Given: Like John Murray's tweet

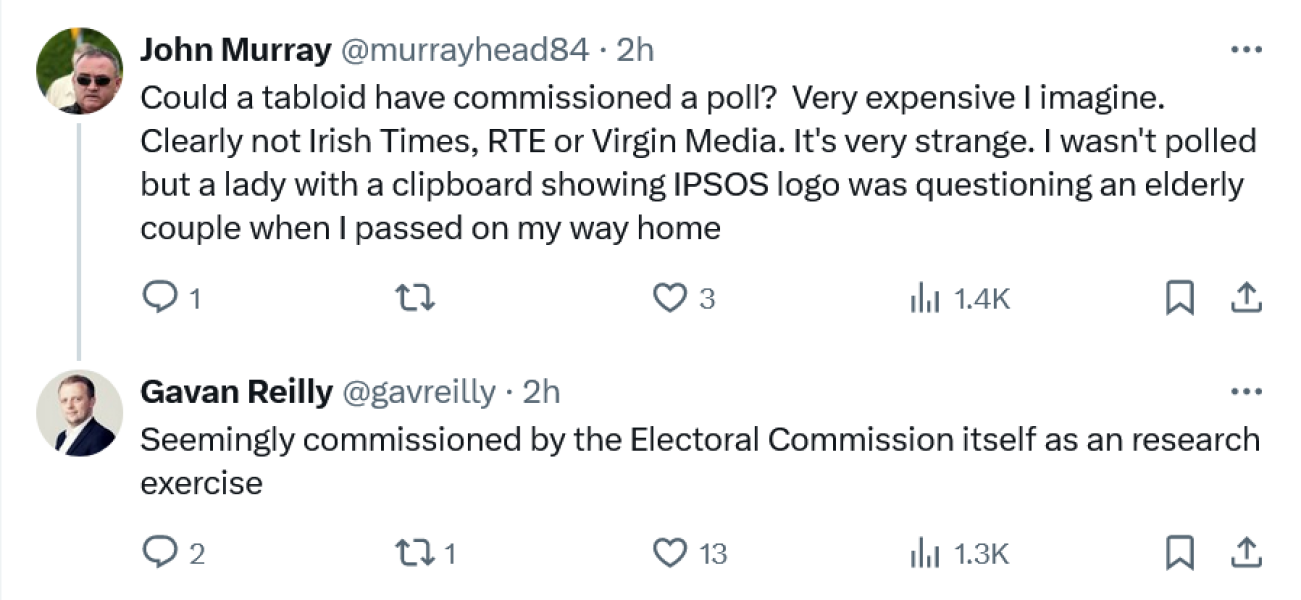Looking at the screenshot, I should pos(670,298).
